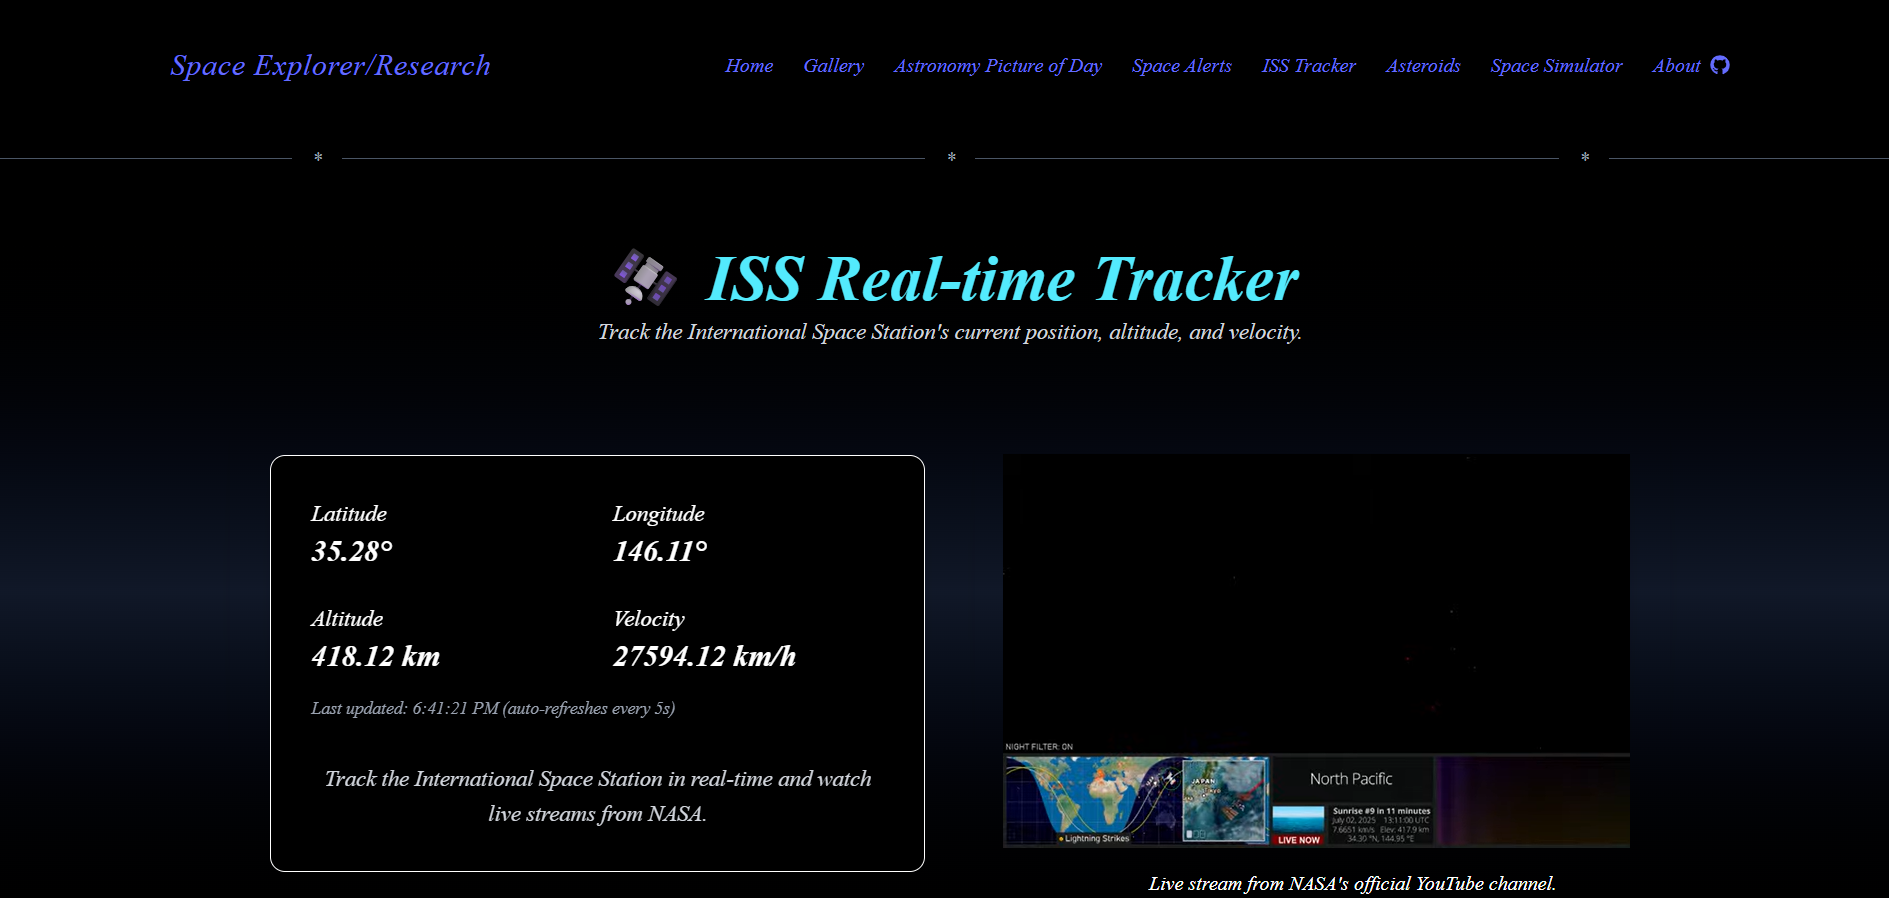
Task: Launch the Space Simulator link
Action: 1556,66
